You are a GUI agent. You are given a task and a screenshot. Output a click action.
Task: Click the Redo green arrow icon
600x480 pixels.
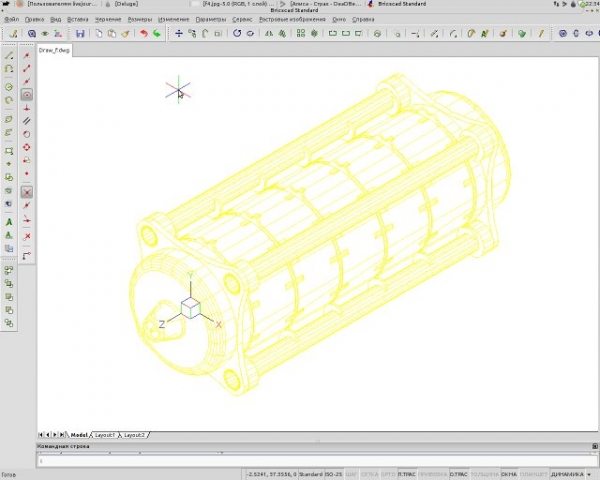pyautogui.click(x=157, y=33)
